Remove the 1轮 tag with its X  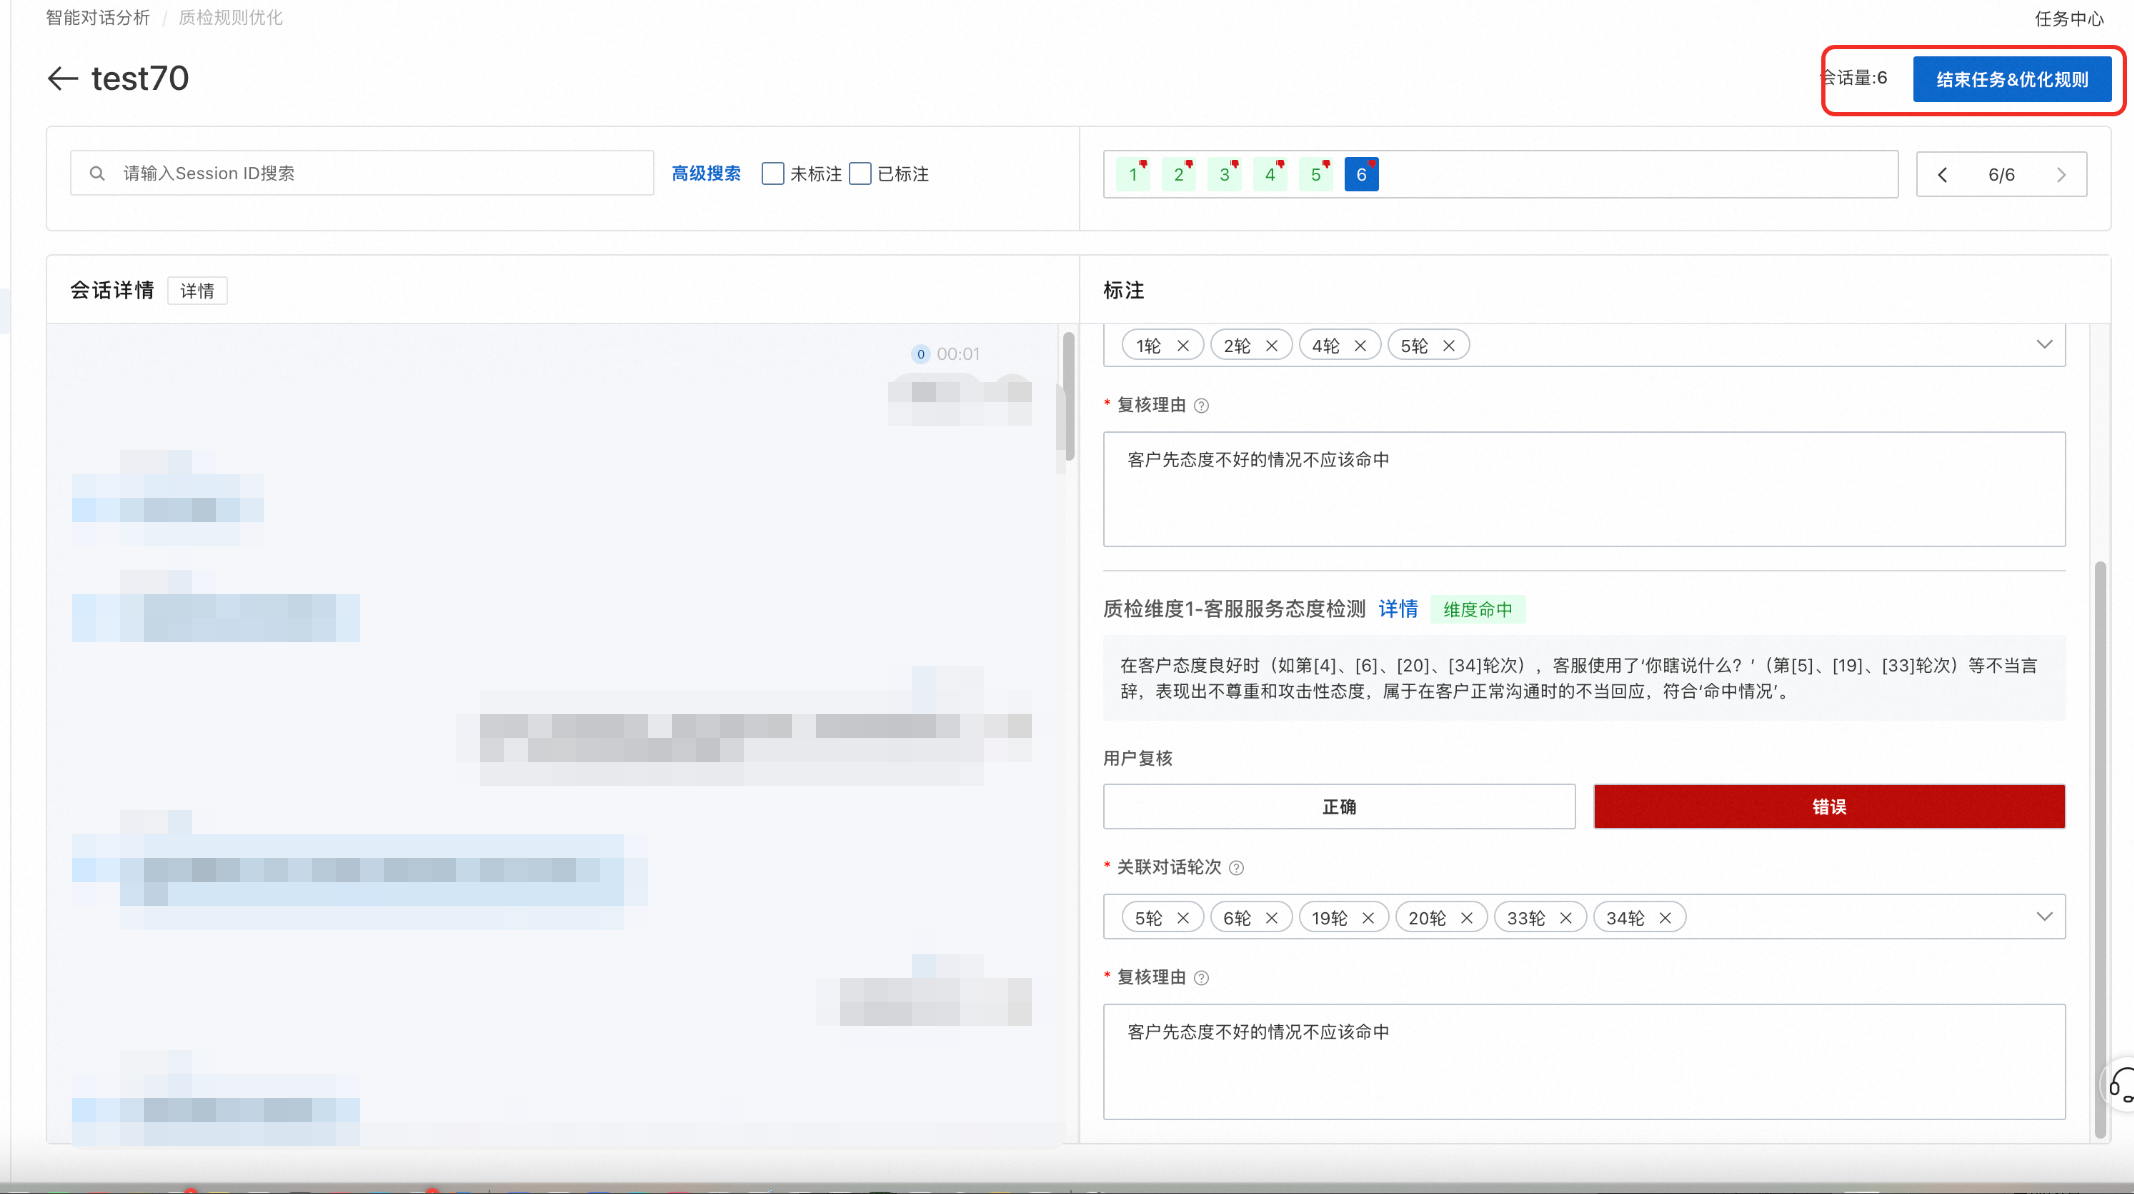[x=1183, y=346]
